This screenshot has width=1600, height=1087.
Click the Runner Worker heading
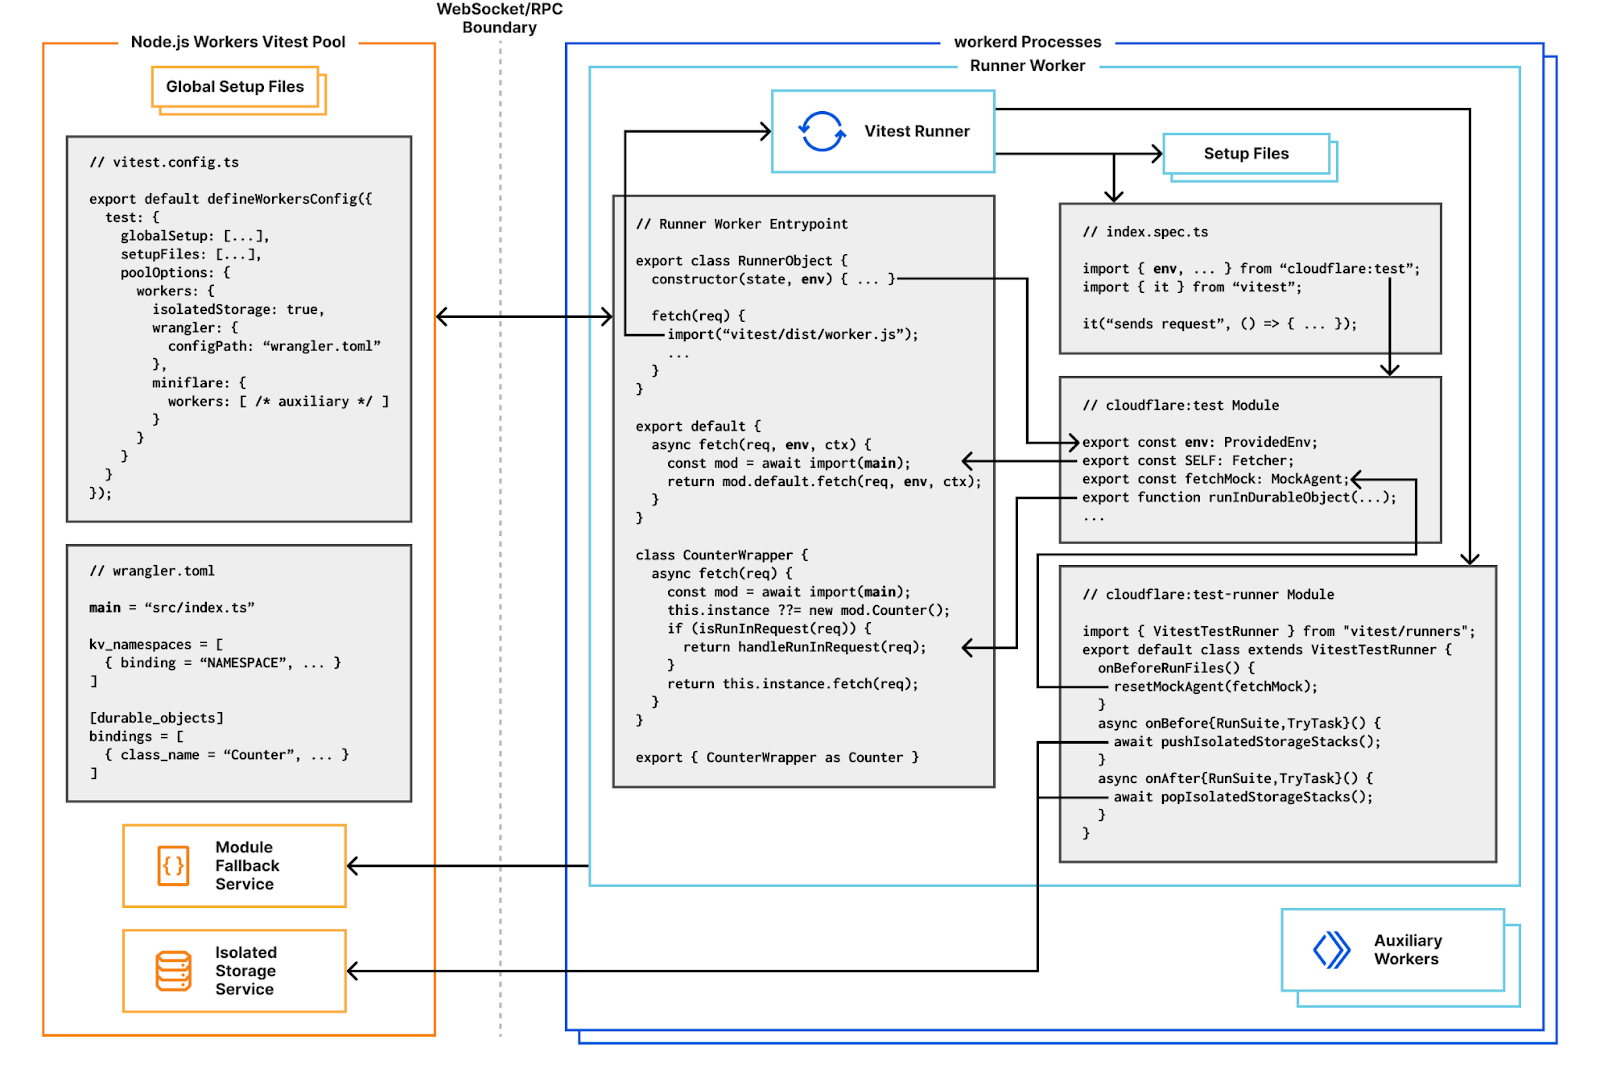(x=1027, y=66)
